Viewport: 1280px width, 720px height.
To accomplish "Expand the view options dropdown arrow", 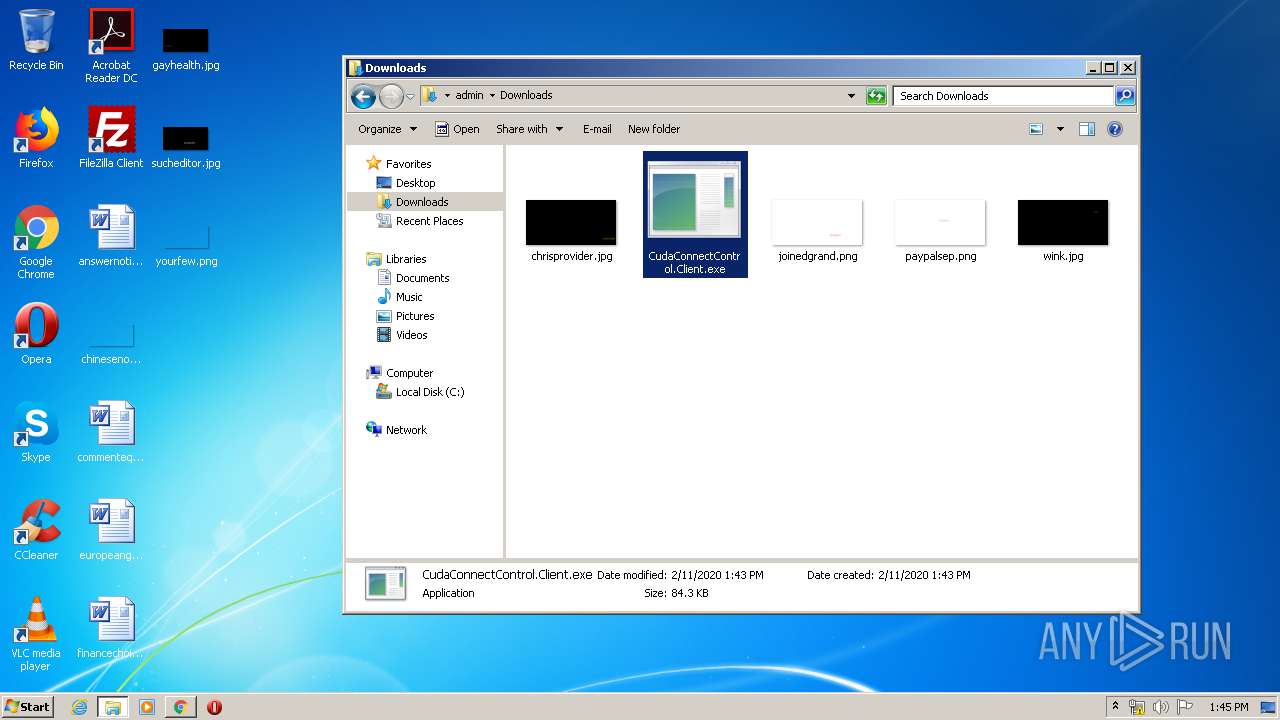I will click(1060, 129).
